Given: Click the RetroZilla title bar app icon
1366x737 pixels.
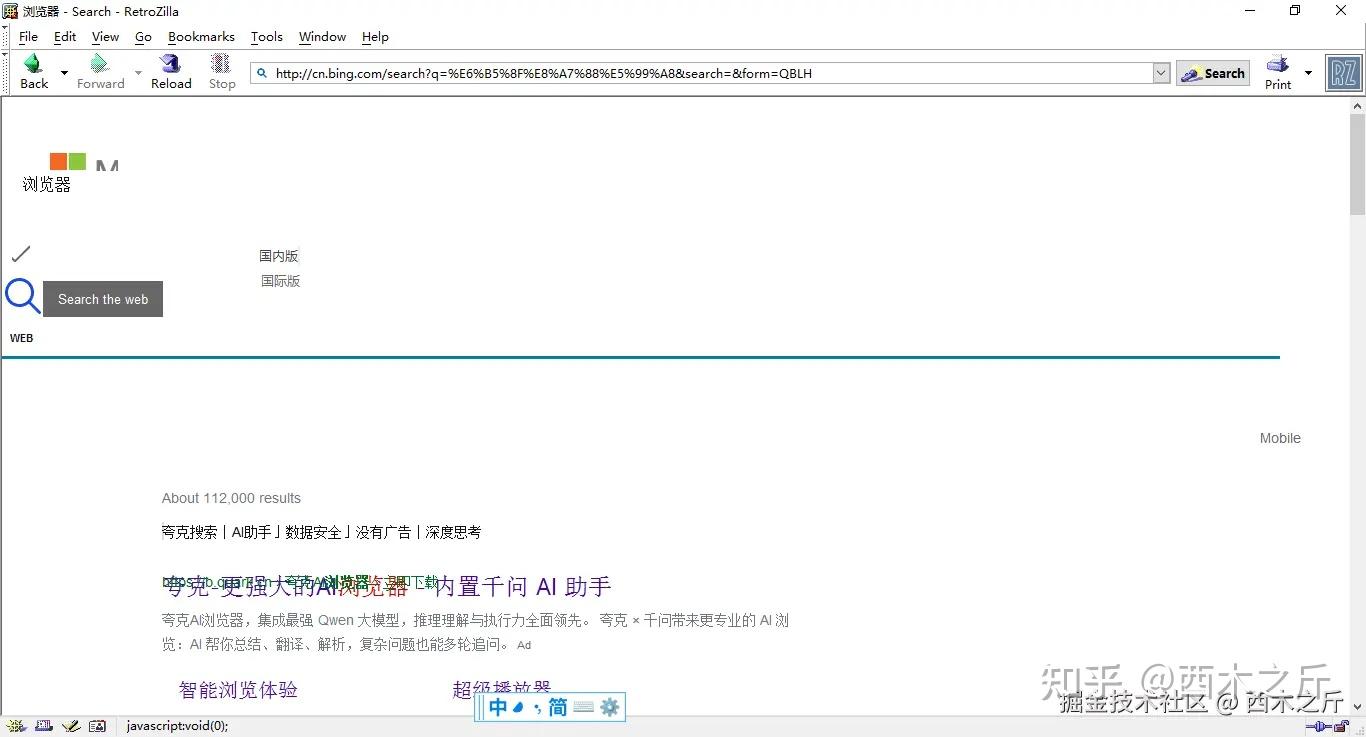Looking at the screenshot, I should point(10,11).
